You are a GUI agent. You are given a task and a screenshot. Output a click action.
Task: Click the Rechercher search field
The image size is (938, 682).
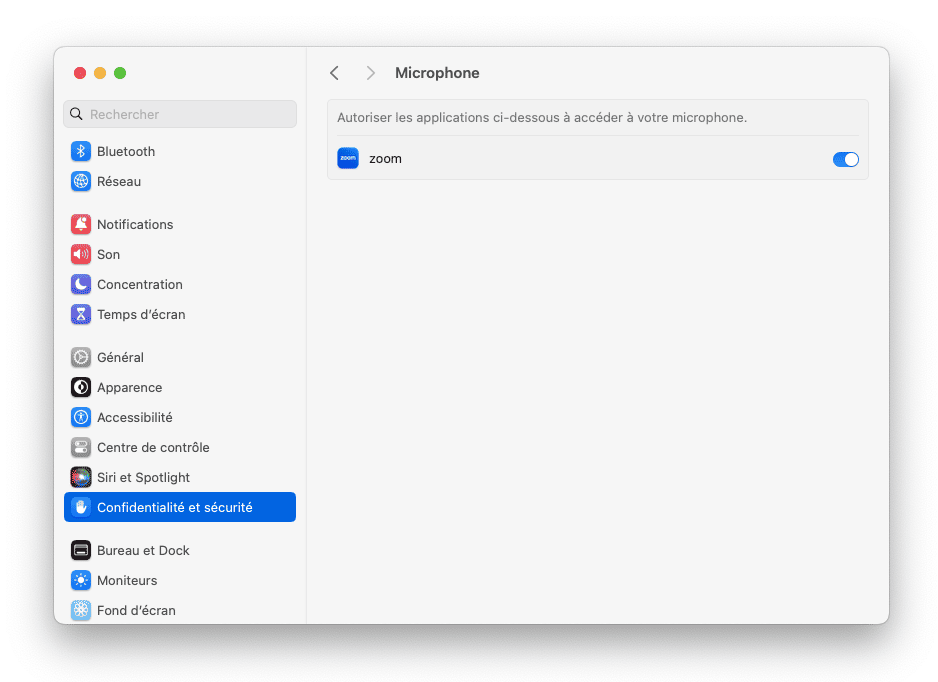click(x=179, y=114)
